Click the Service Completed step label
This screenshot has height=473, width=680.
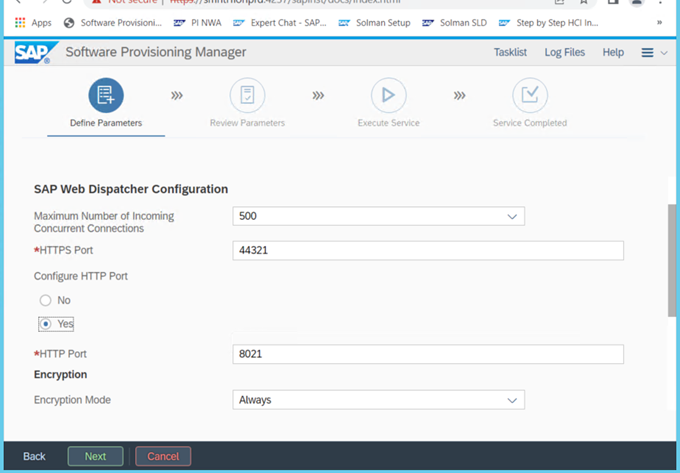pos(530,123)
